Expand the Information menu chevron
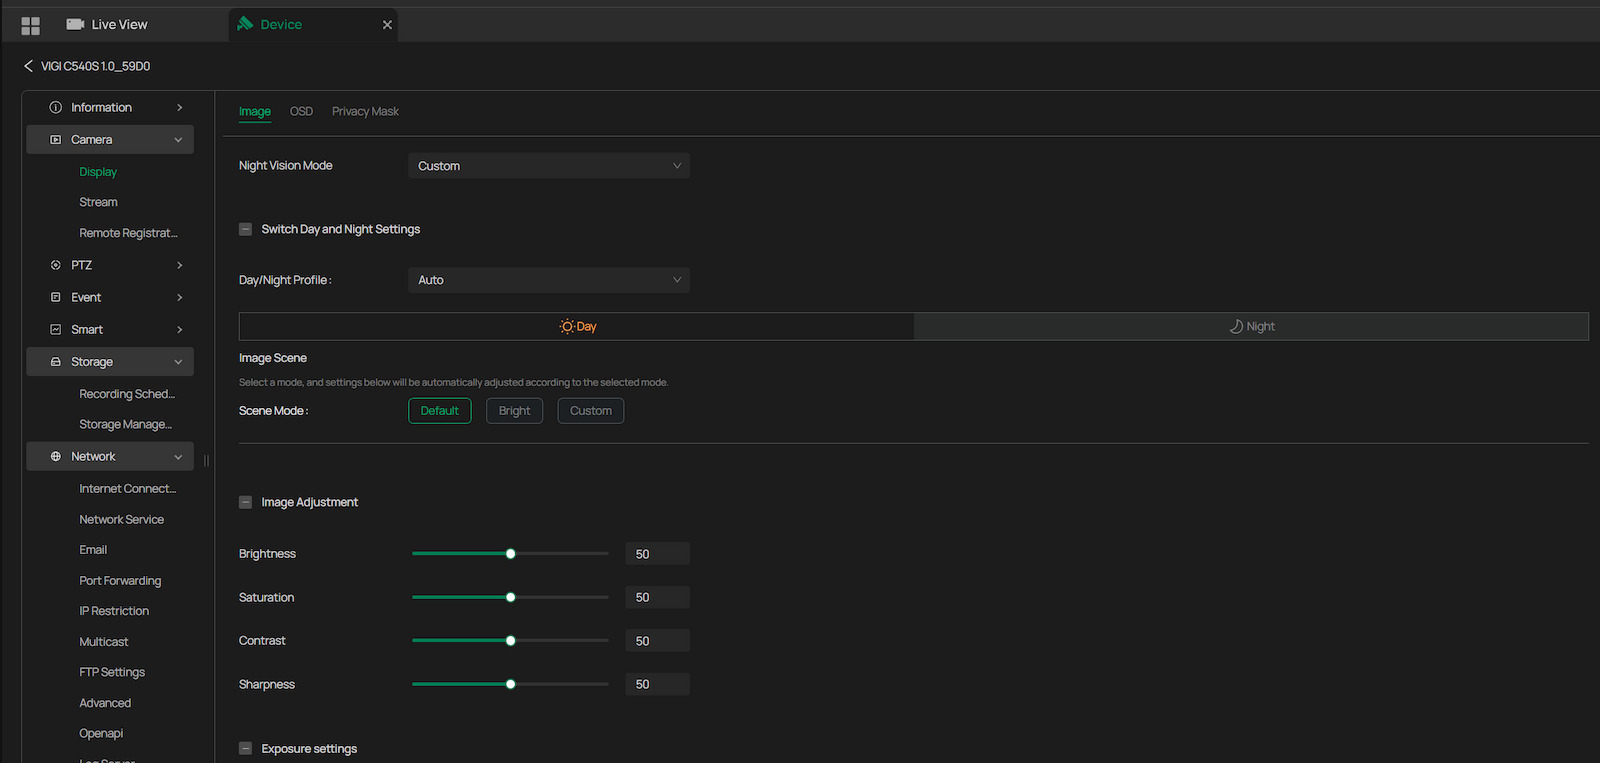This screenshot has width=1600, height=763. click(x=179, y=107)
